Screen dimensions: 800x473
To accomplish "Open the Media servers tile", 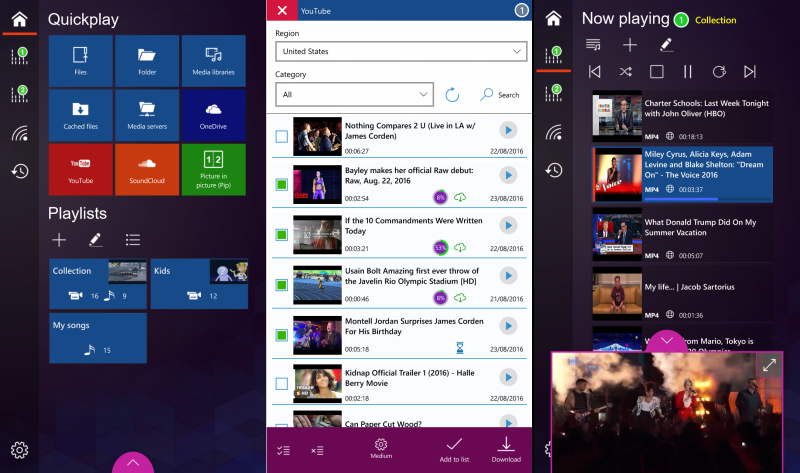I will click(147, 115).
